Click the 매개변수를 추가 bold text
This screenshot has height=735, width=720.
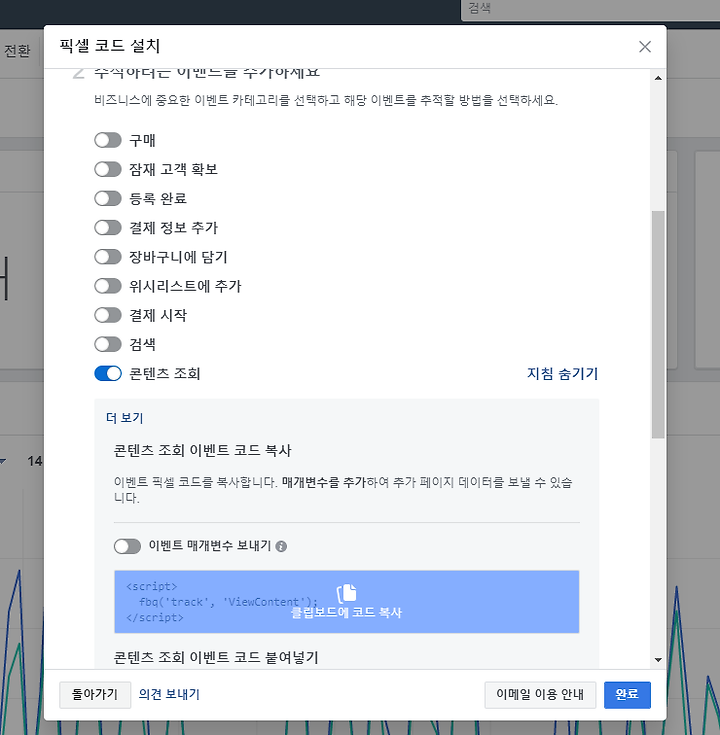(324, 482)
